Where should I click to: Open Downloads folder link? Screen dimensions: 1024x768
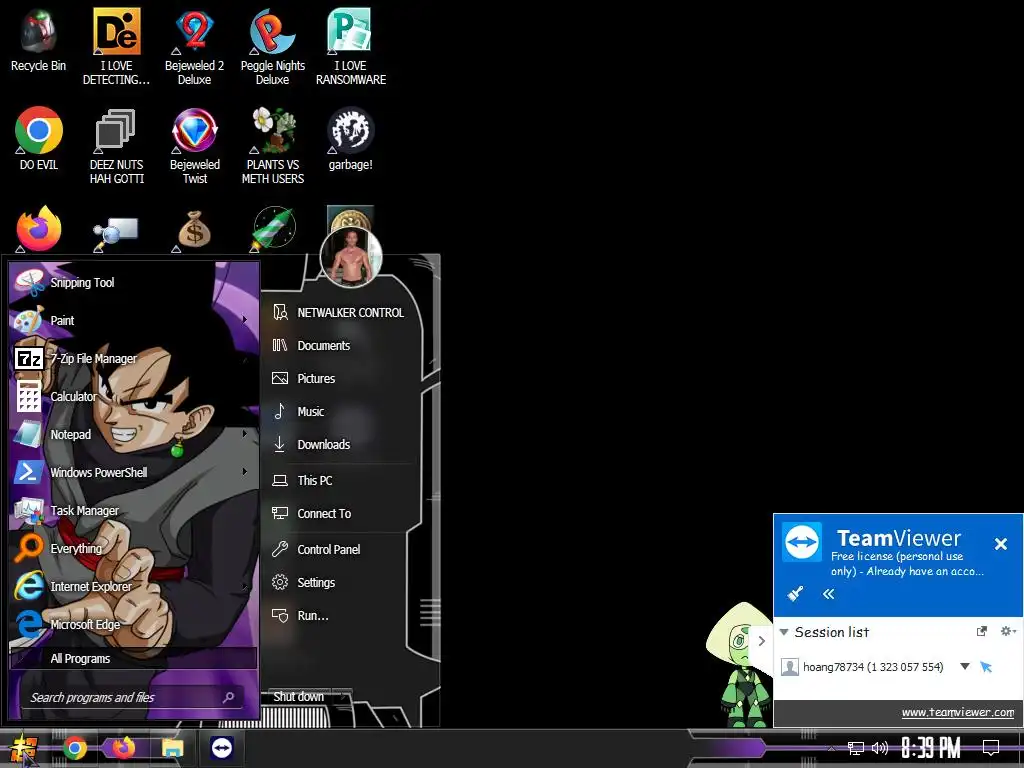pos(340,445)
